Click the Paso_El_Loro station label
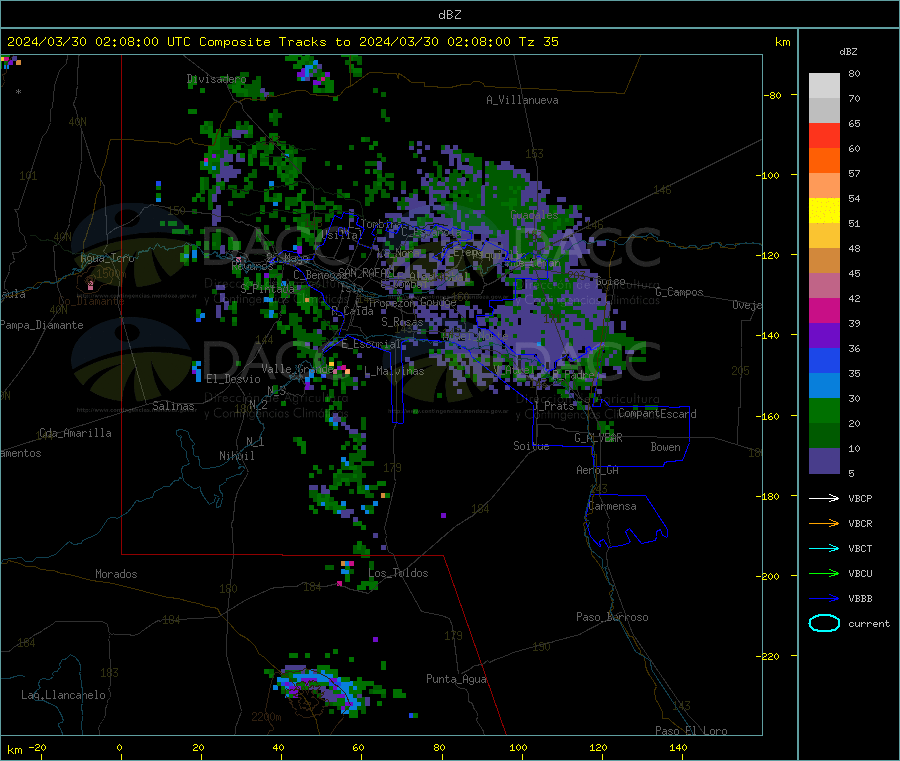 pos(691,731)
